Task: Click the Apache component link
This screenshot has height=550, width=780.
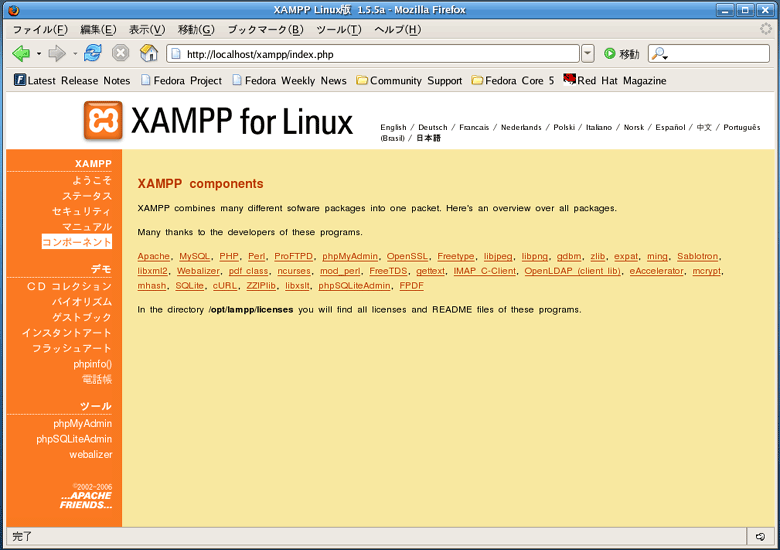Action: click(153, 256)
